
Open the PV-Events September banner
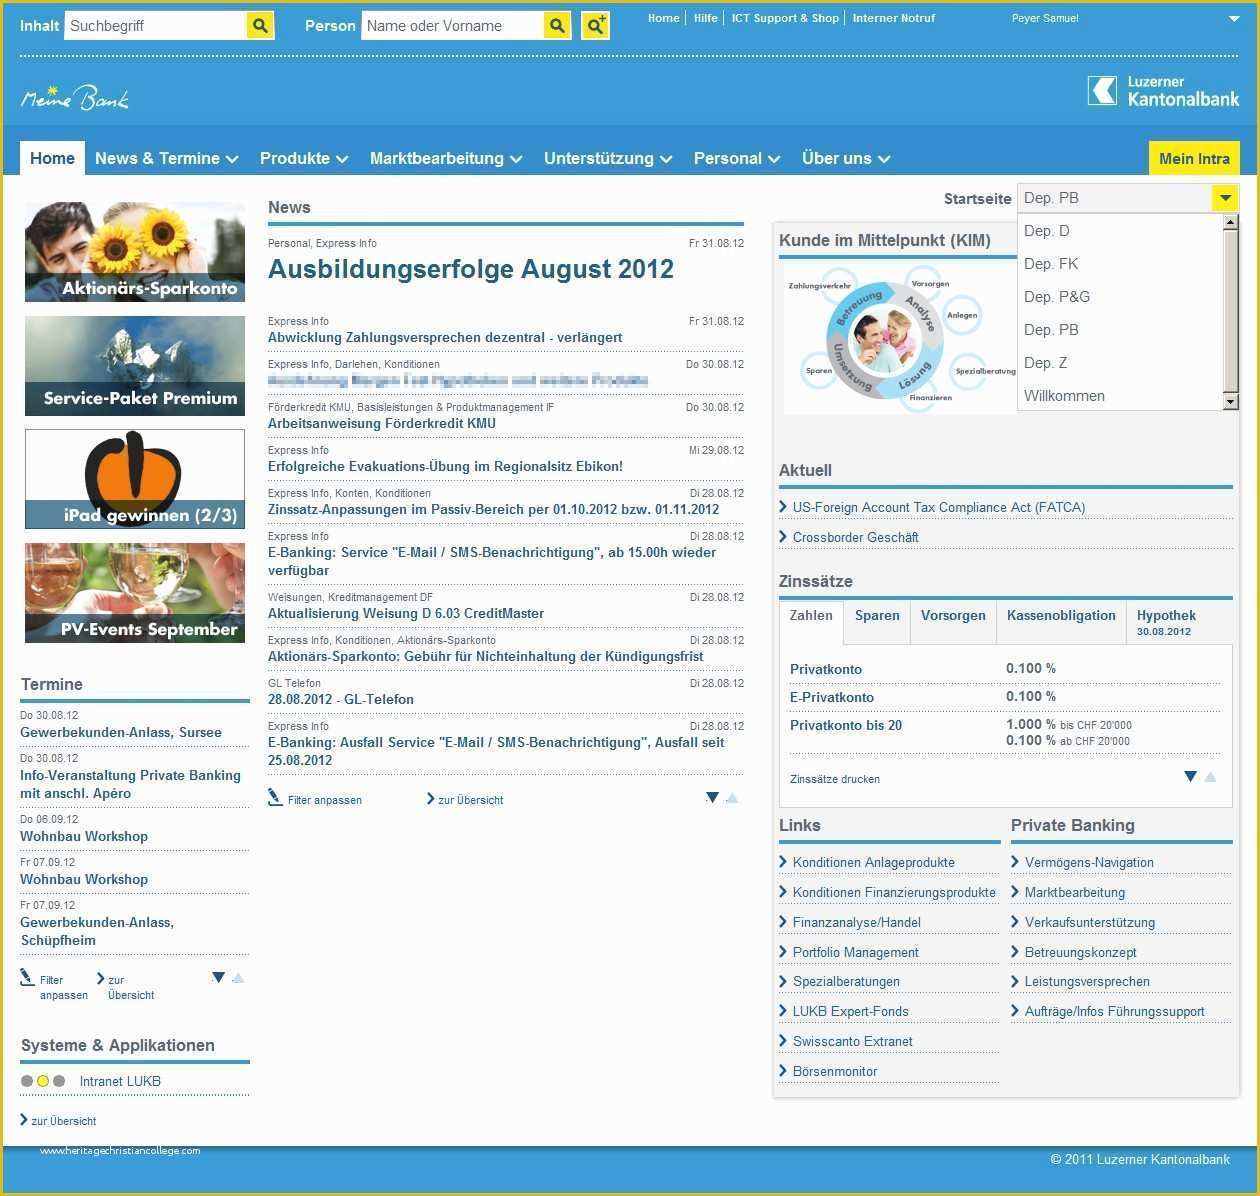click(x=135, y=593)
